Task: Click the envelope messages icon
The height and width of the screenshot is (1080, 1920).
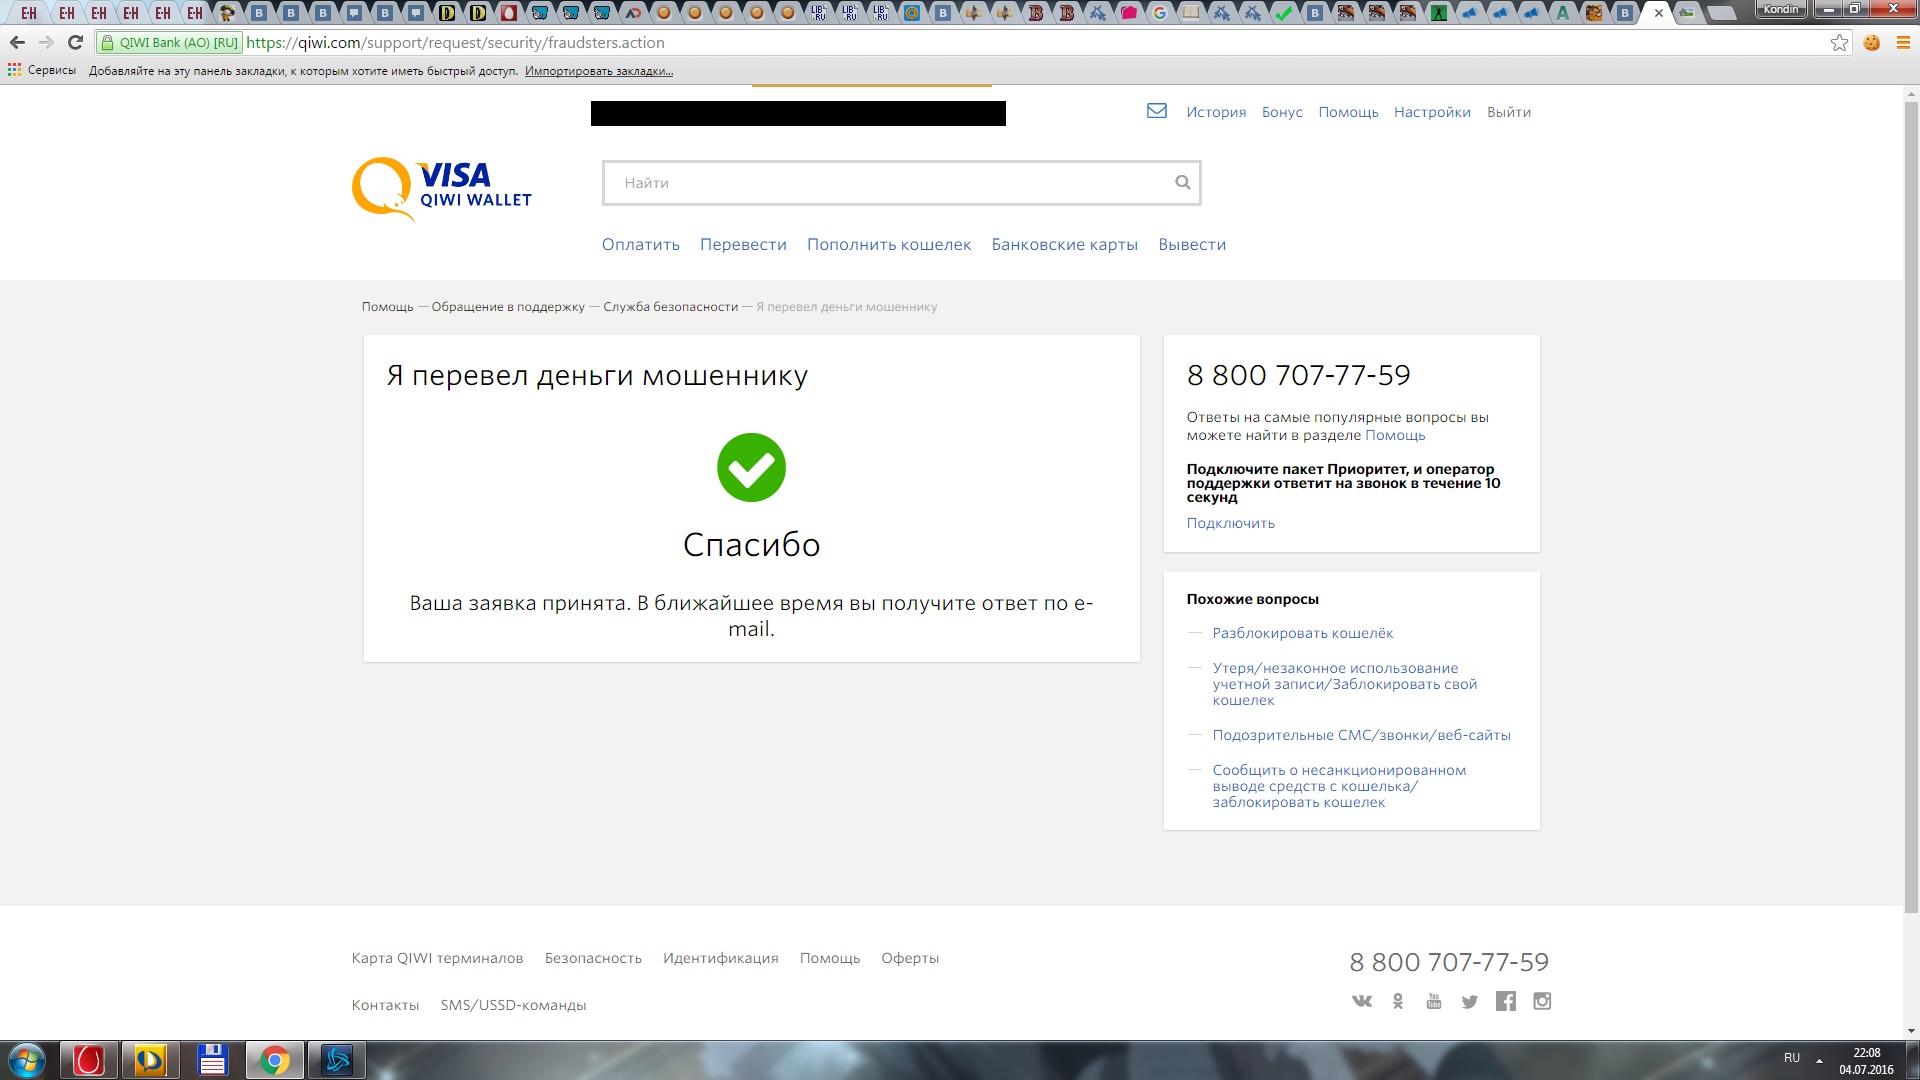Action: (1156, 111)
